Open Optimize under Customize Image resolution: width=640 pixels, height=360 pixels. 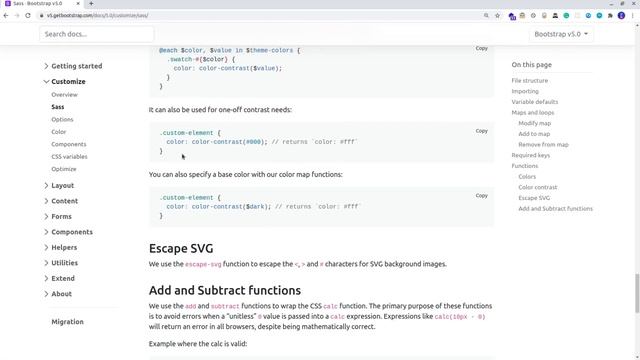click(x=64, y=169)
